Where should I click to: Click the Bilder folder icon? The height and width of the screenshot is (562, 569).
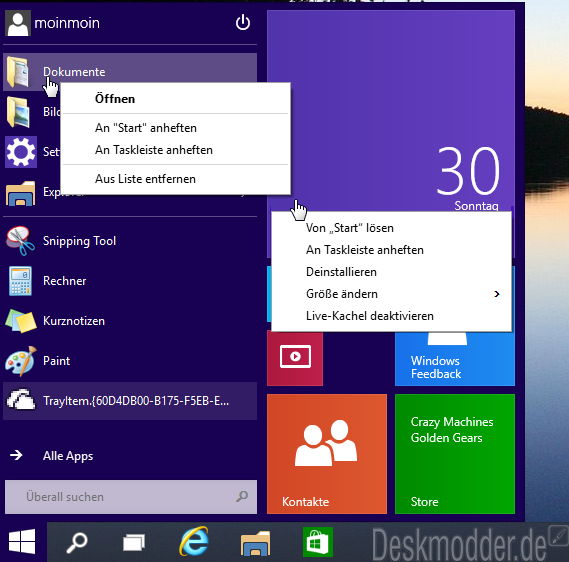click(x=18, y=112)
